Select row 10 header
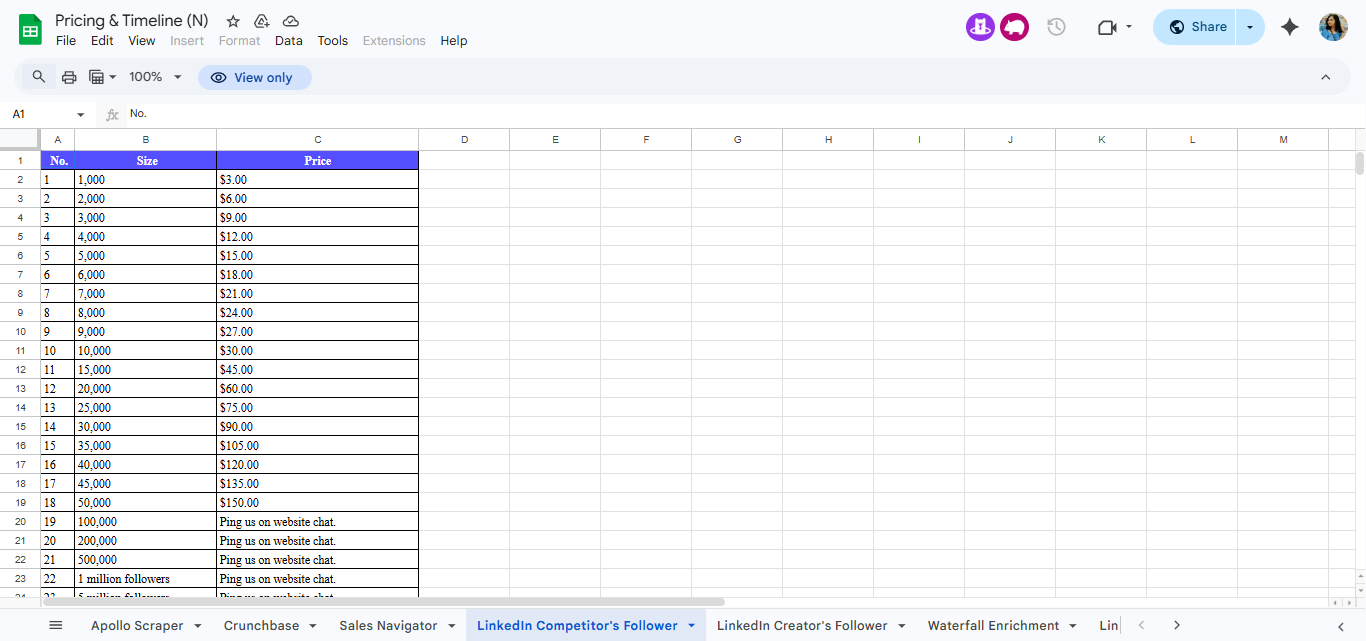Image resolution: width=1366 pixels, height=641 pixels. pyautogui.click(x=20, y=332)
